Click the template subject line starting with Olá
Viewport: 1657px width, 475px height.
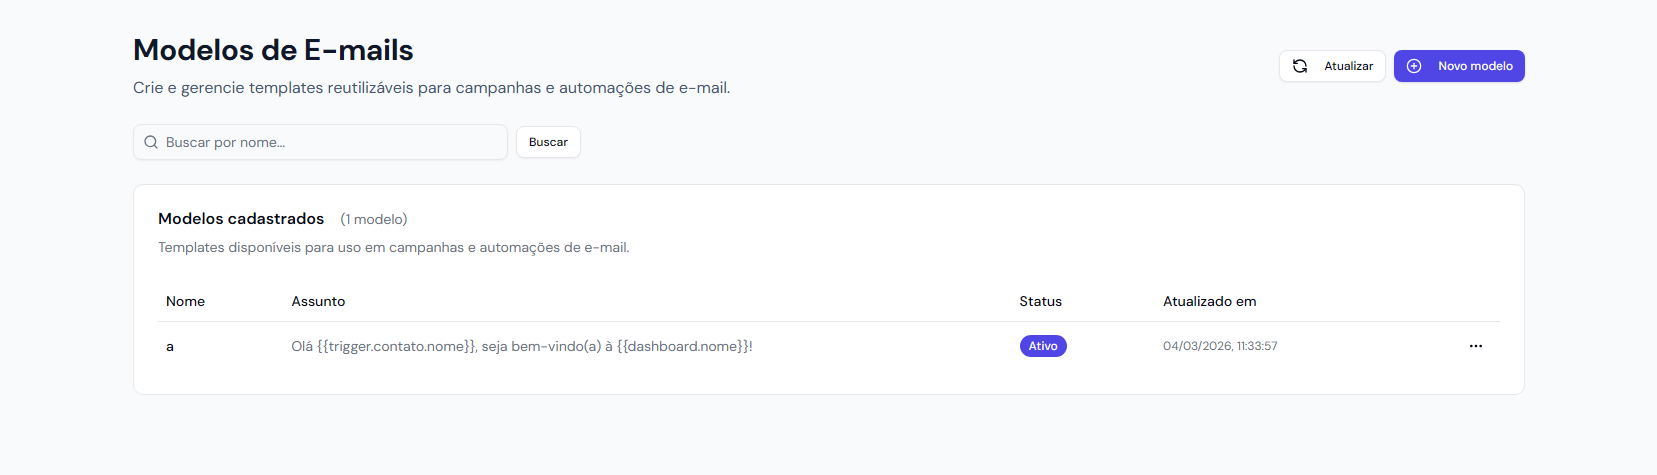pos(521,346)
